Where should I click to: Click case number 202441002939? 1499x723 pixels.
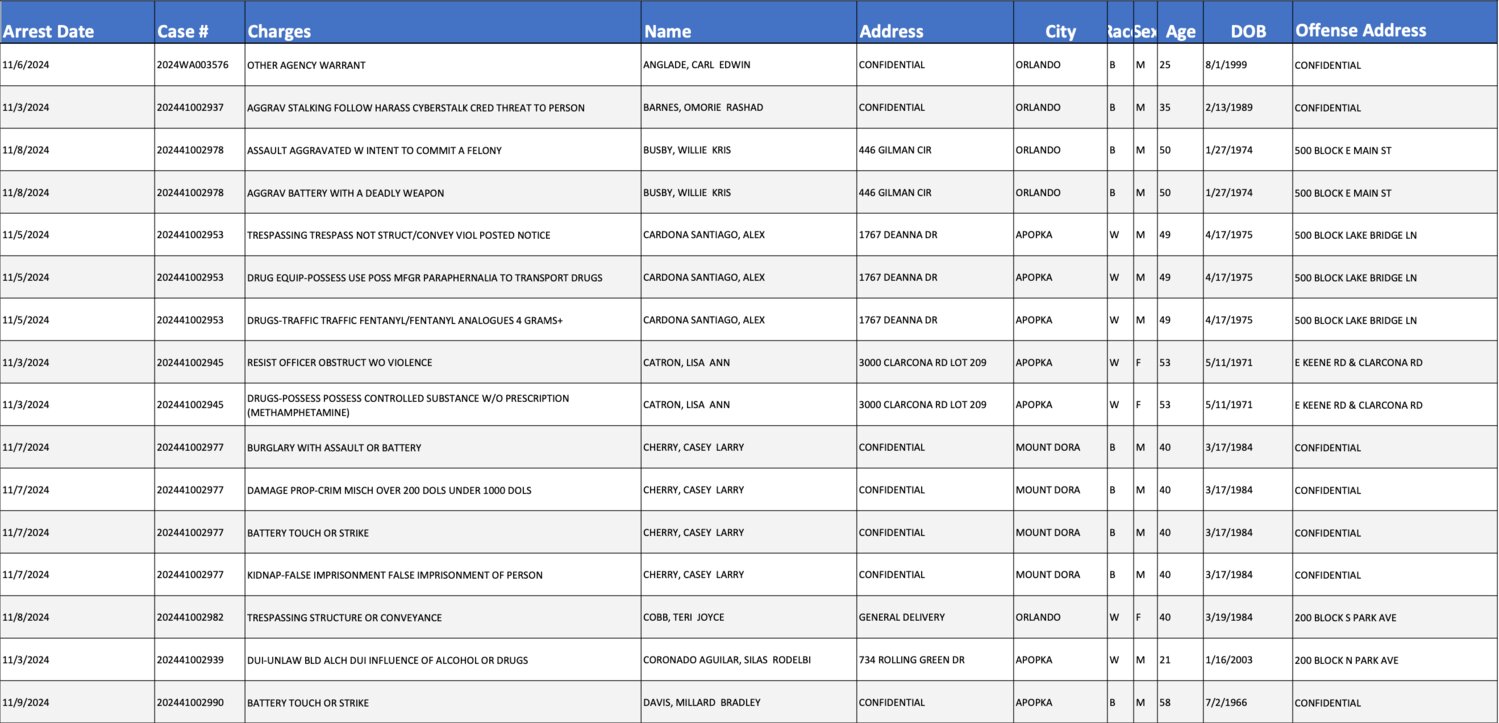199,660
